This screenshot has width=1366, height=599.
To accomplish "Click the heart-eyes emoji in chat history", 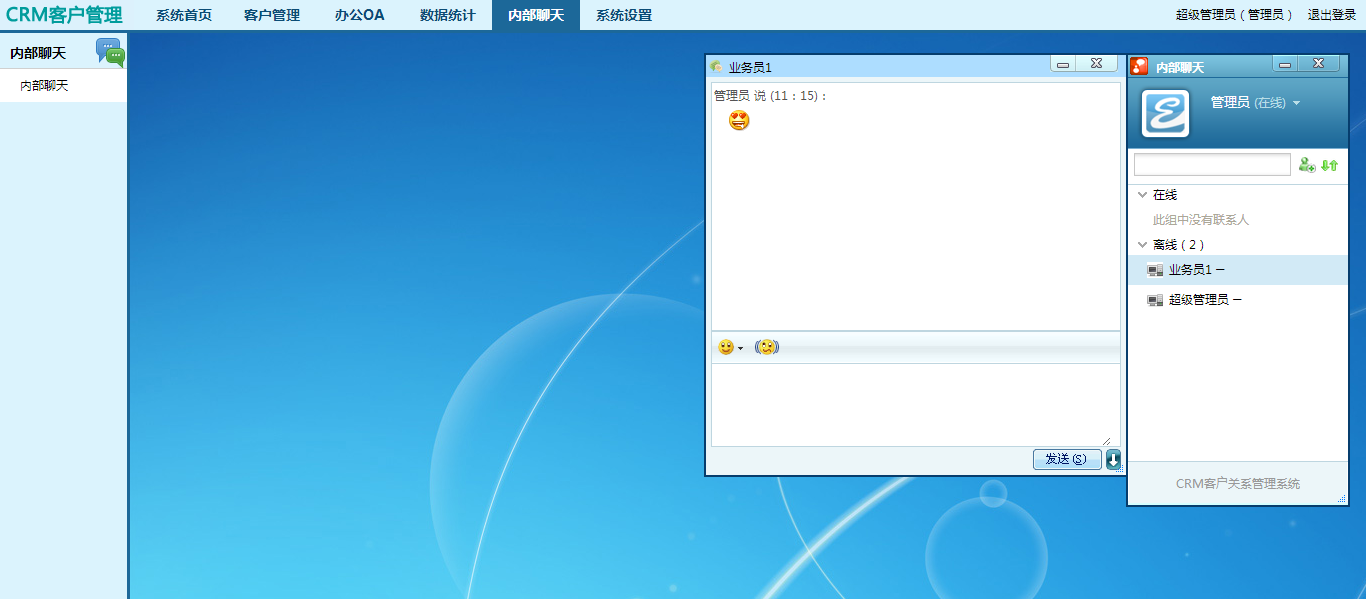I will click(x=739, y=121).
